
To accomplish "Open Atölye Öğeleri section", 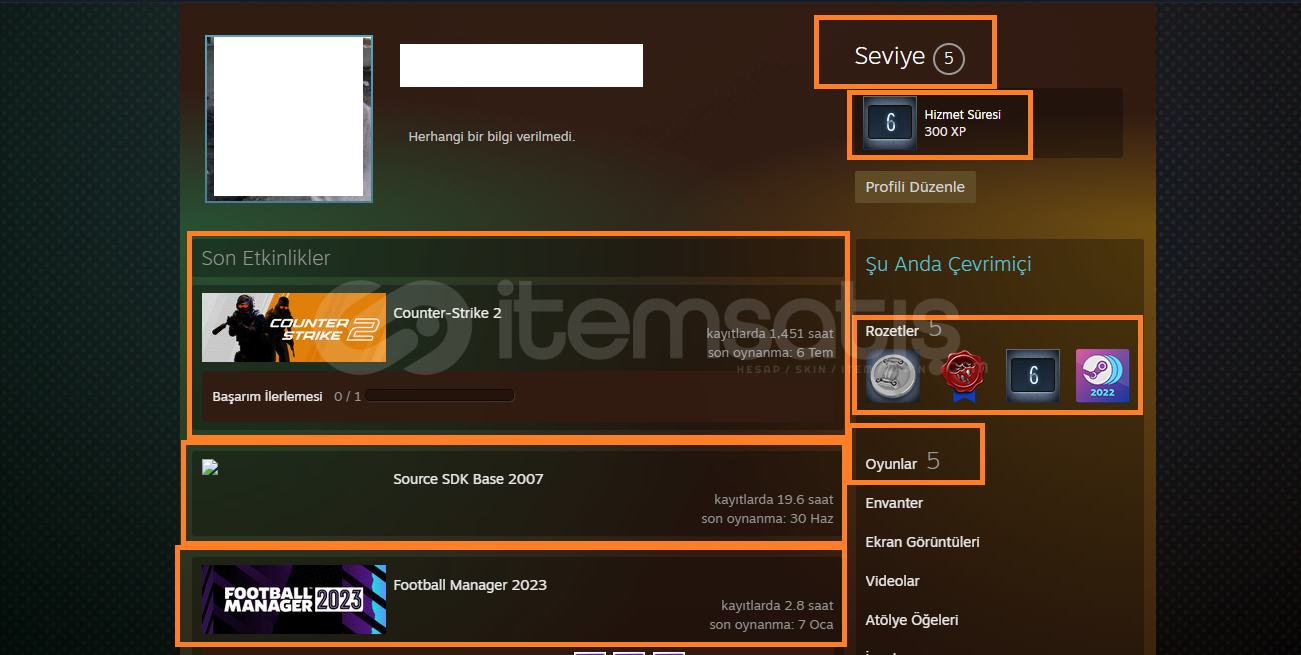I will (x=912, y=620).
